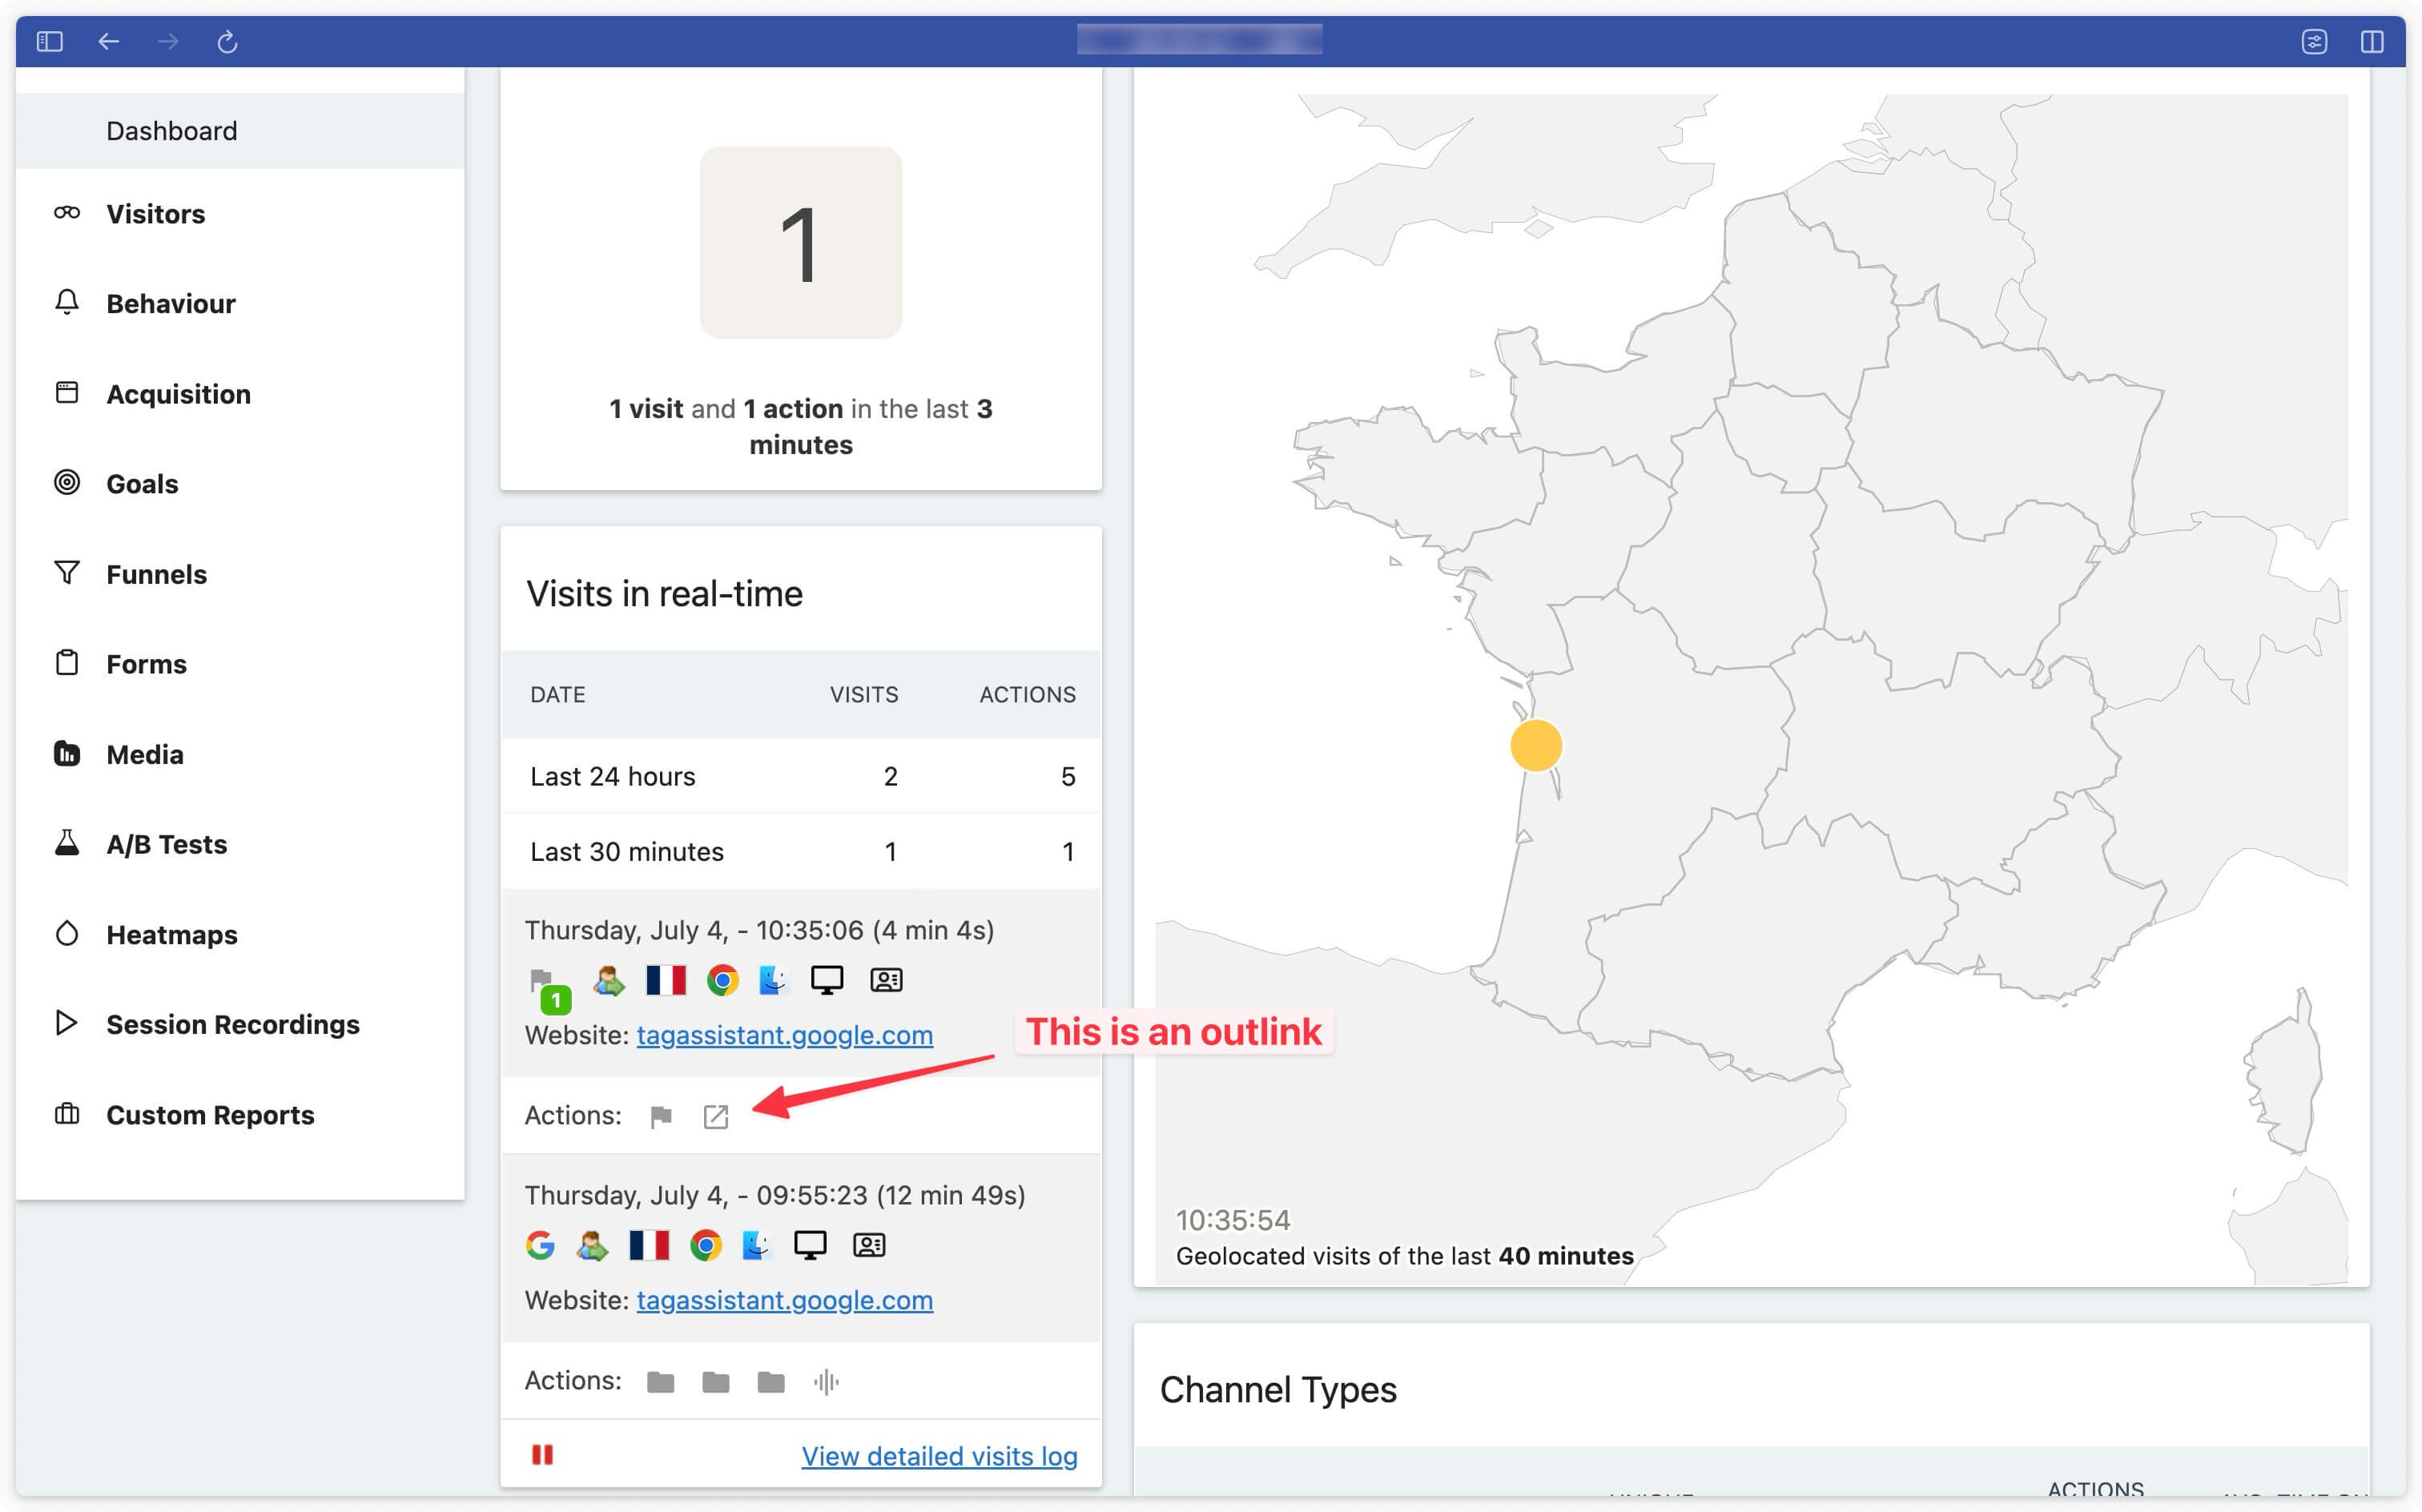Select the Dashboard menu item
The image size is (2422, 1512).
(x=172, y=131)
